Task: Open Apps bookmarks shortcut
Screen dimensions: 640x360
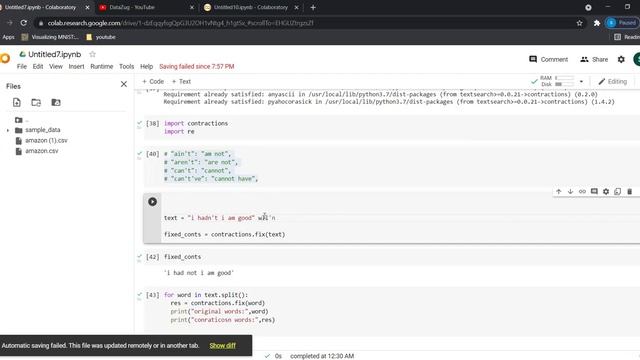Action: coord(8,37)
